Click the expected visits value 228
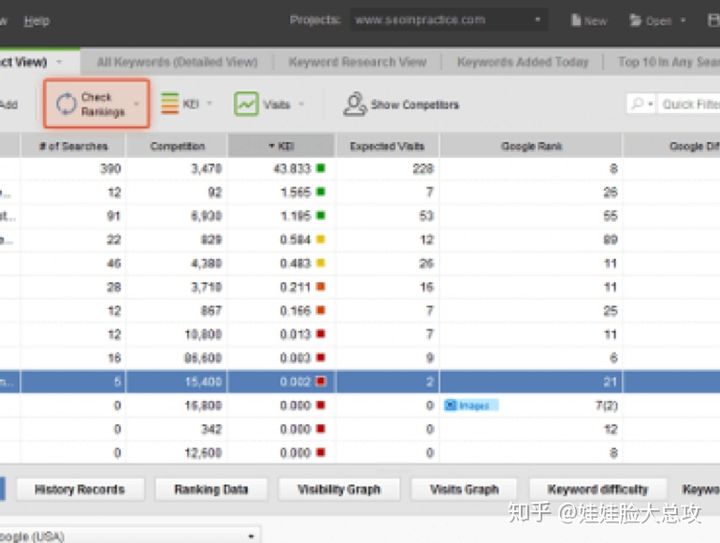Image resolution: width=720 pixels, height=543 pixels. (423, 168)
